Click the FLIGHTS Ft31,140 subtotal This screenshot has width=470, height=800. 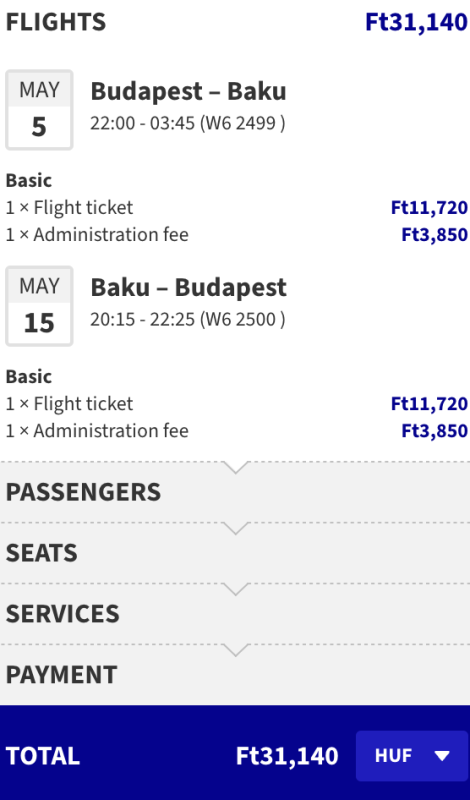416,22
